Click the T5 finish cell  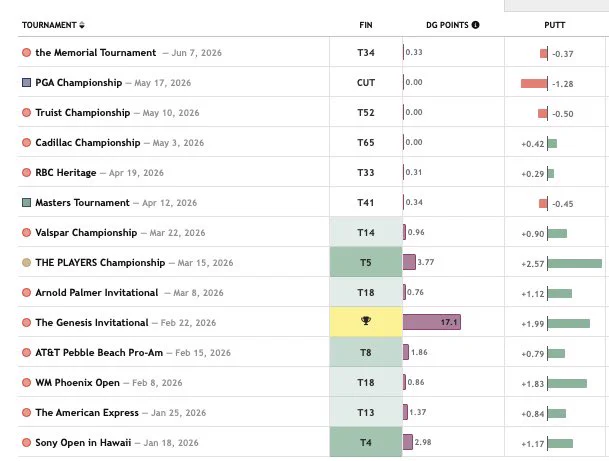click(366, 263)
